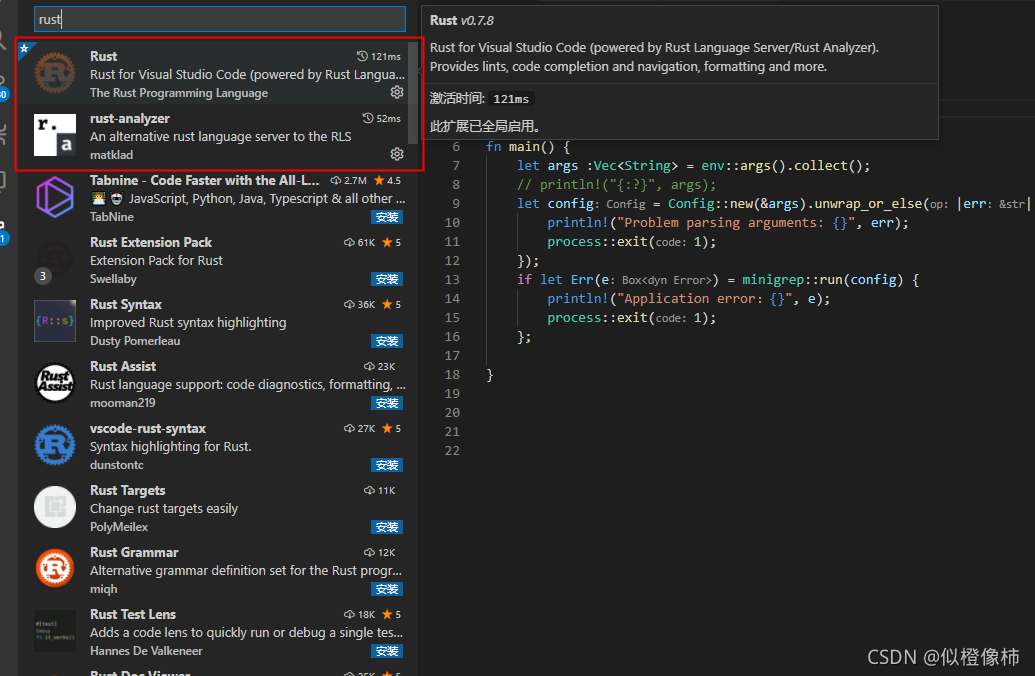Click 'fn main()' in the code editor
This screenshot has height=676, width=1035.
[522, 147]
